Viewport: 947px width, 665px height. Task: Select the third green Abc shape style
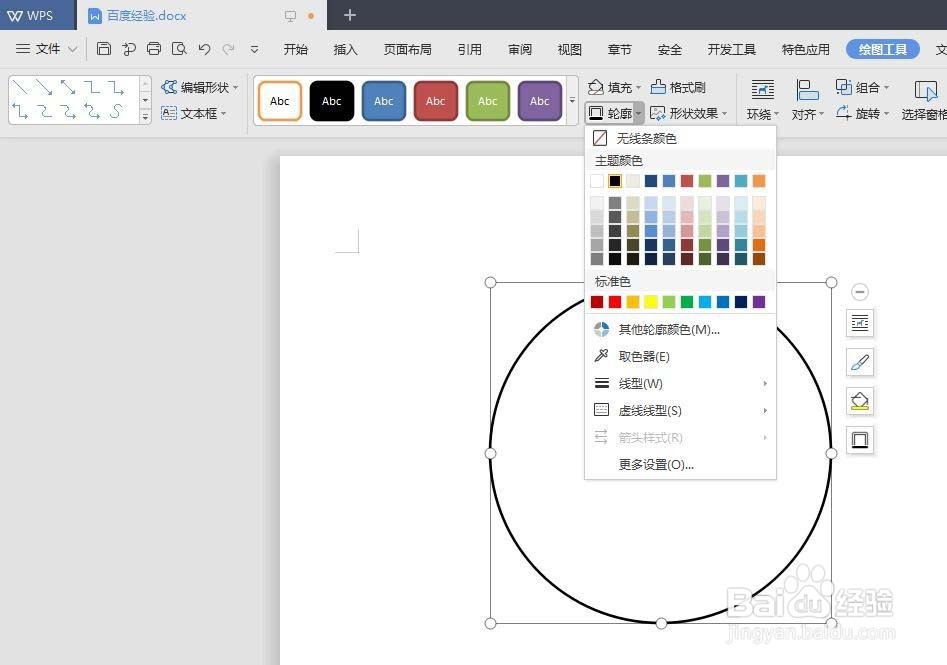(487, 100)
